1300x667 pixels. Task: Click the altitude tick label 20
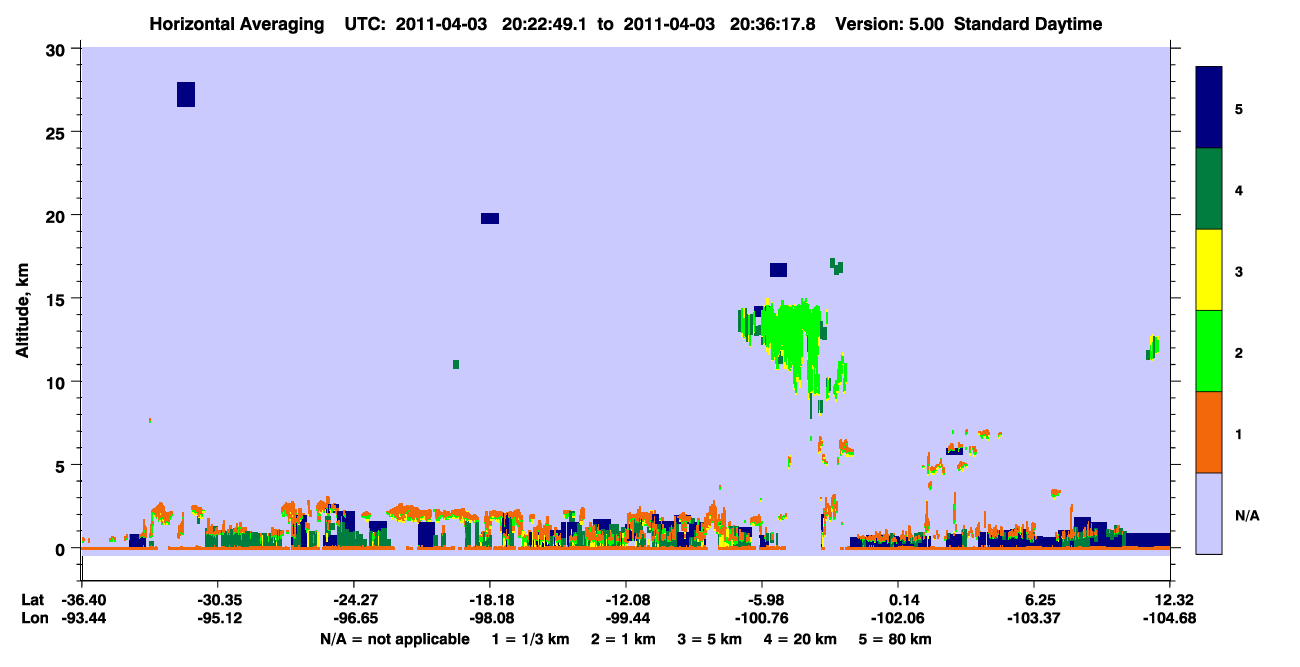click(x=58, y=215)
